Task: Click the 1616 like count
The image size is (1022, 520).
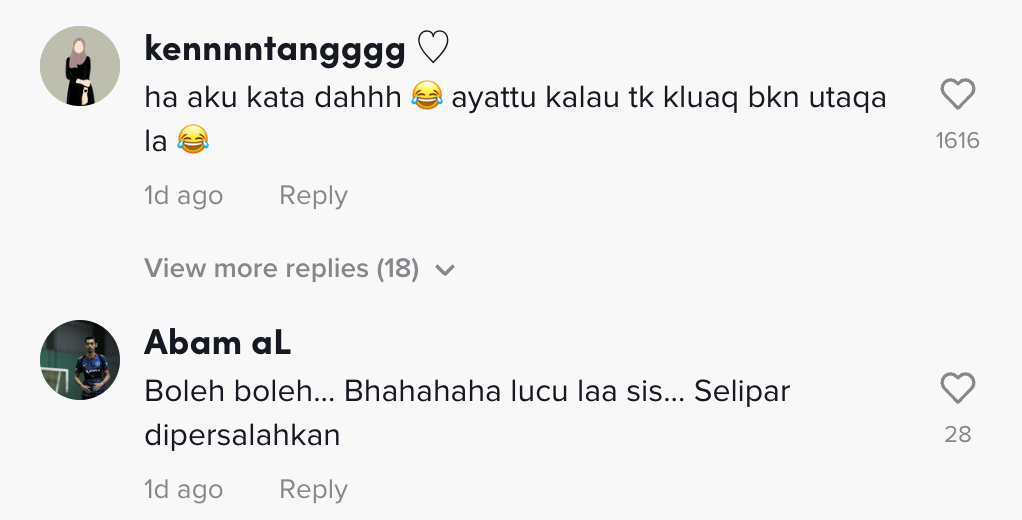Action: pyautogui.click(x=957, y=141)
